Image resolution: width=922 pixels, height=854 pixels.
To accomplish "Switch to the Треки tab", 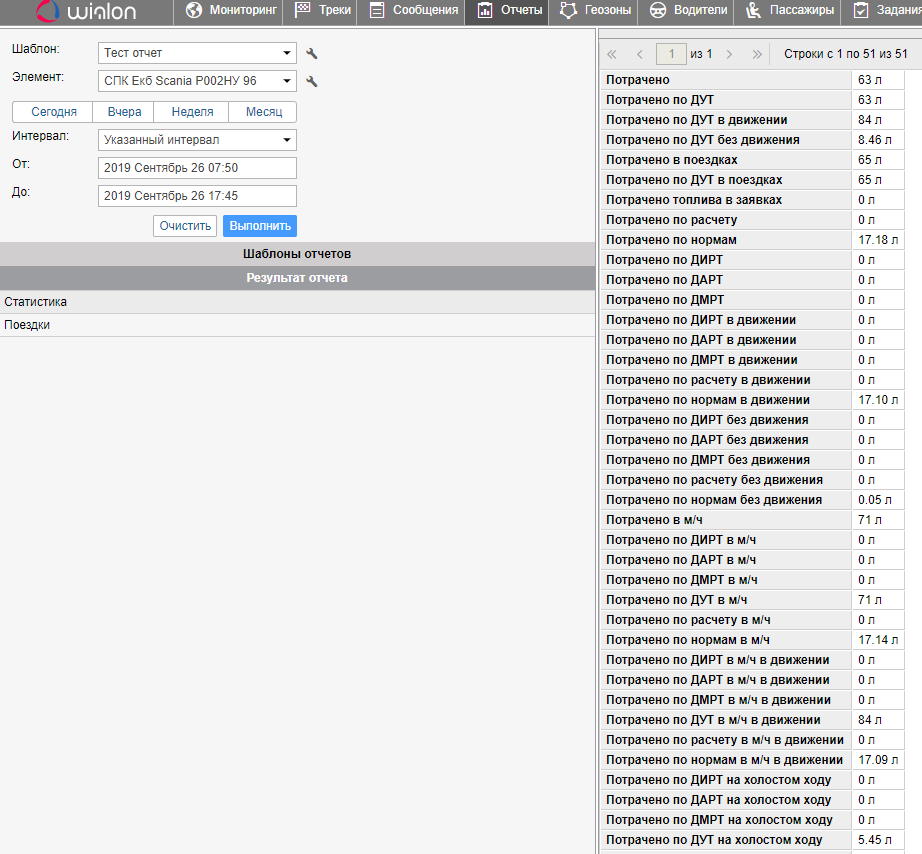I will (x=322, y=11).
